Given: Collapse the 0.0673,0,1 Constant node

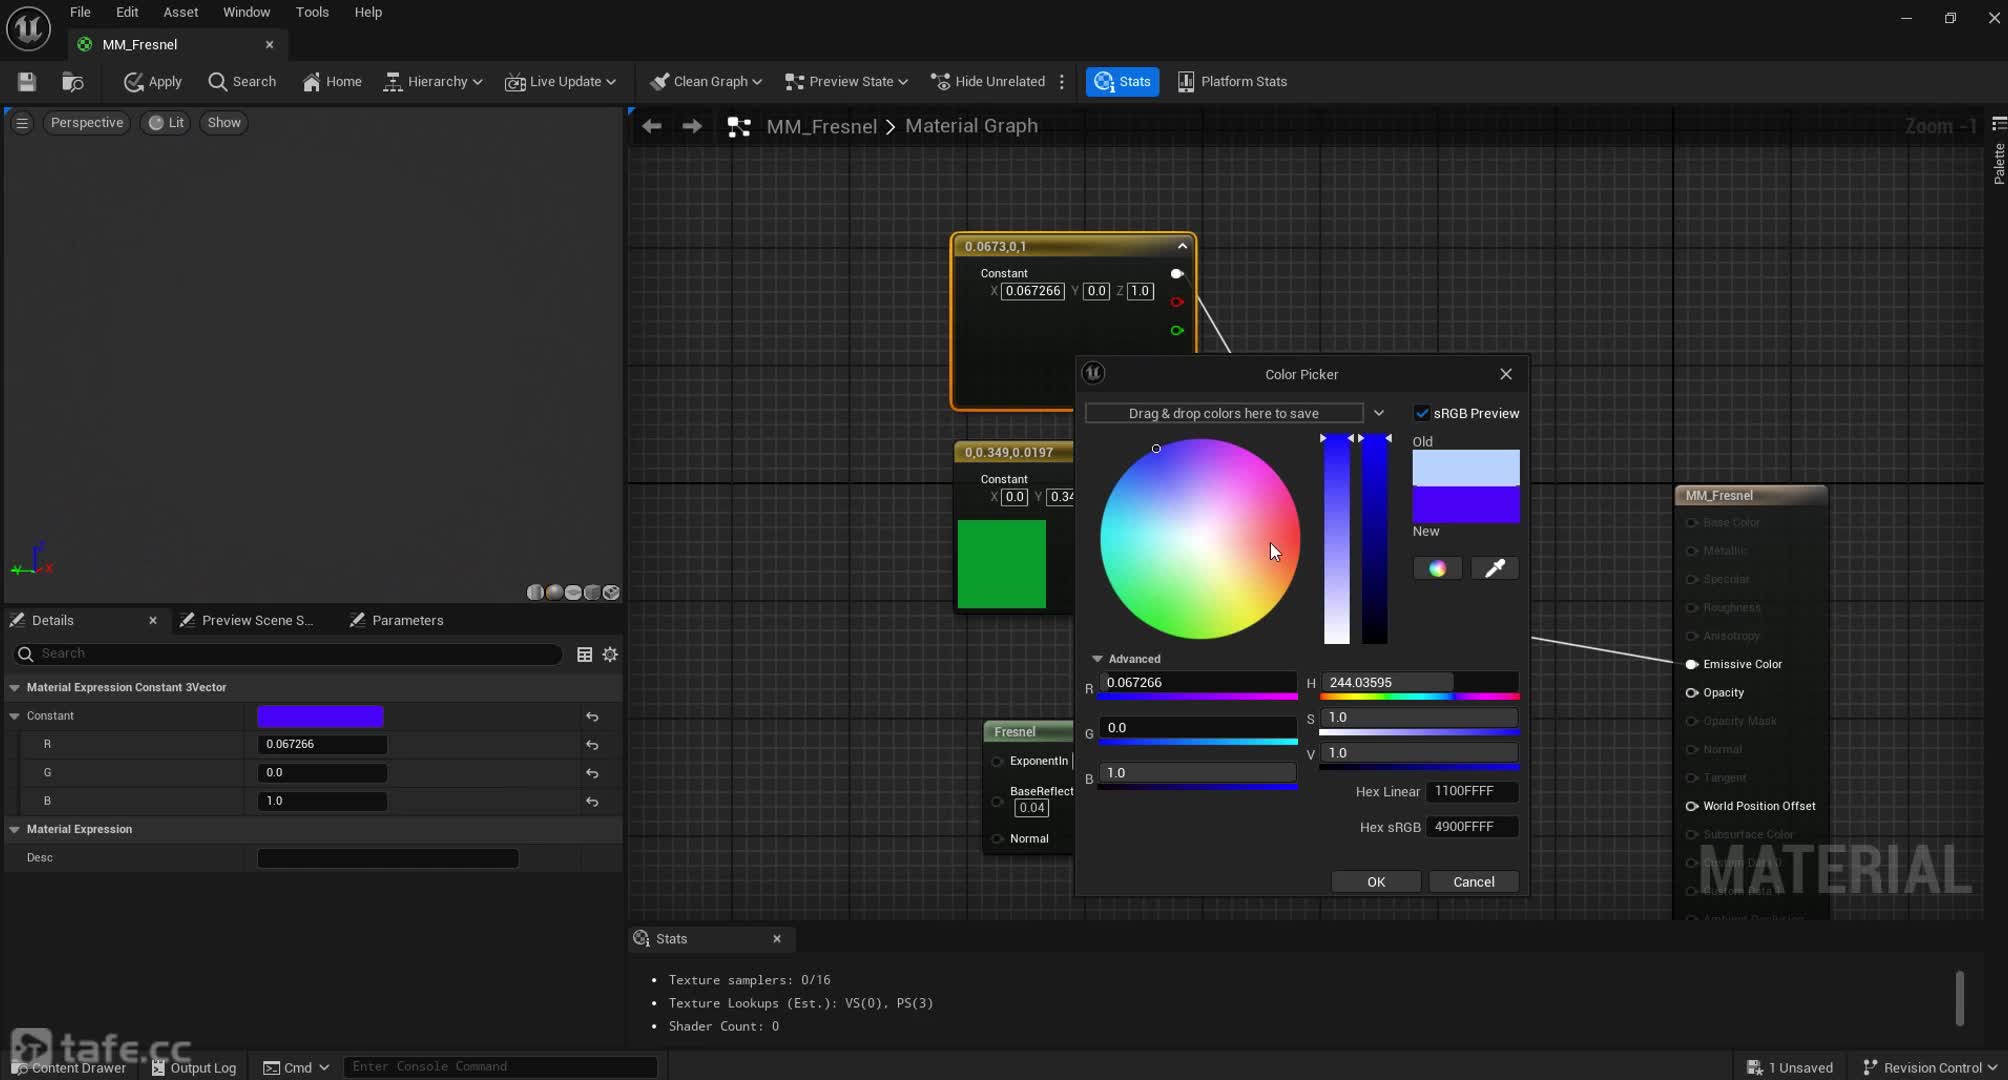Looking at the screenshot, I should (1182, 246).
